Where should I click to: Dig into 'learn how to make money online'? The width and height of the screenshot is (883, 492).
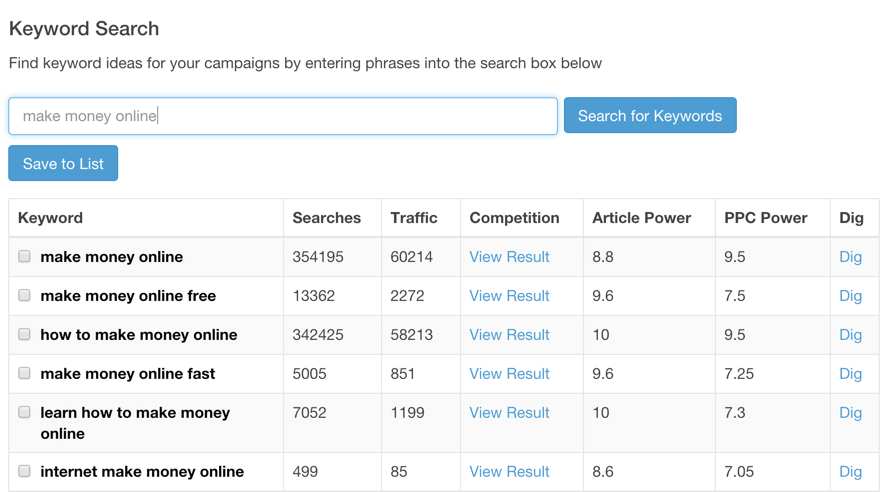850,413
